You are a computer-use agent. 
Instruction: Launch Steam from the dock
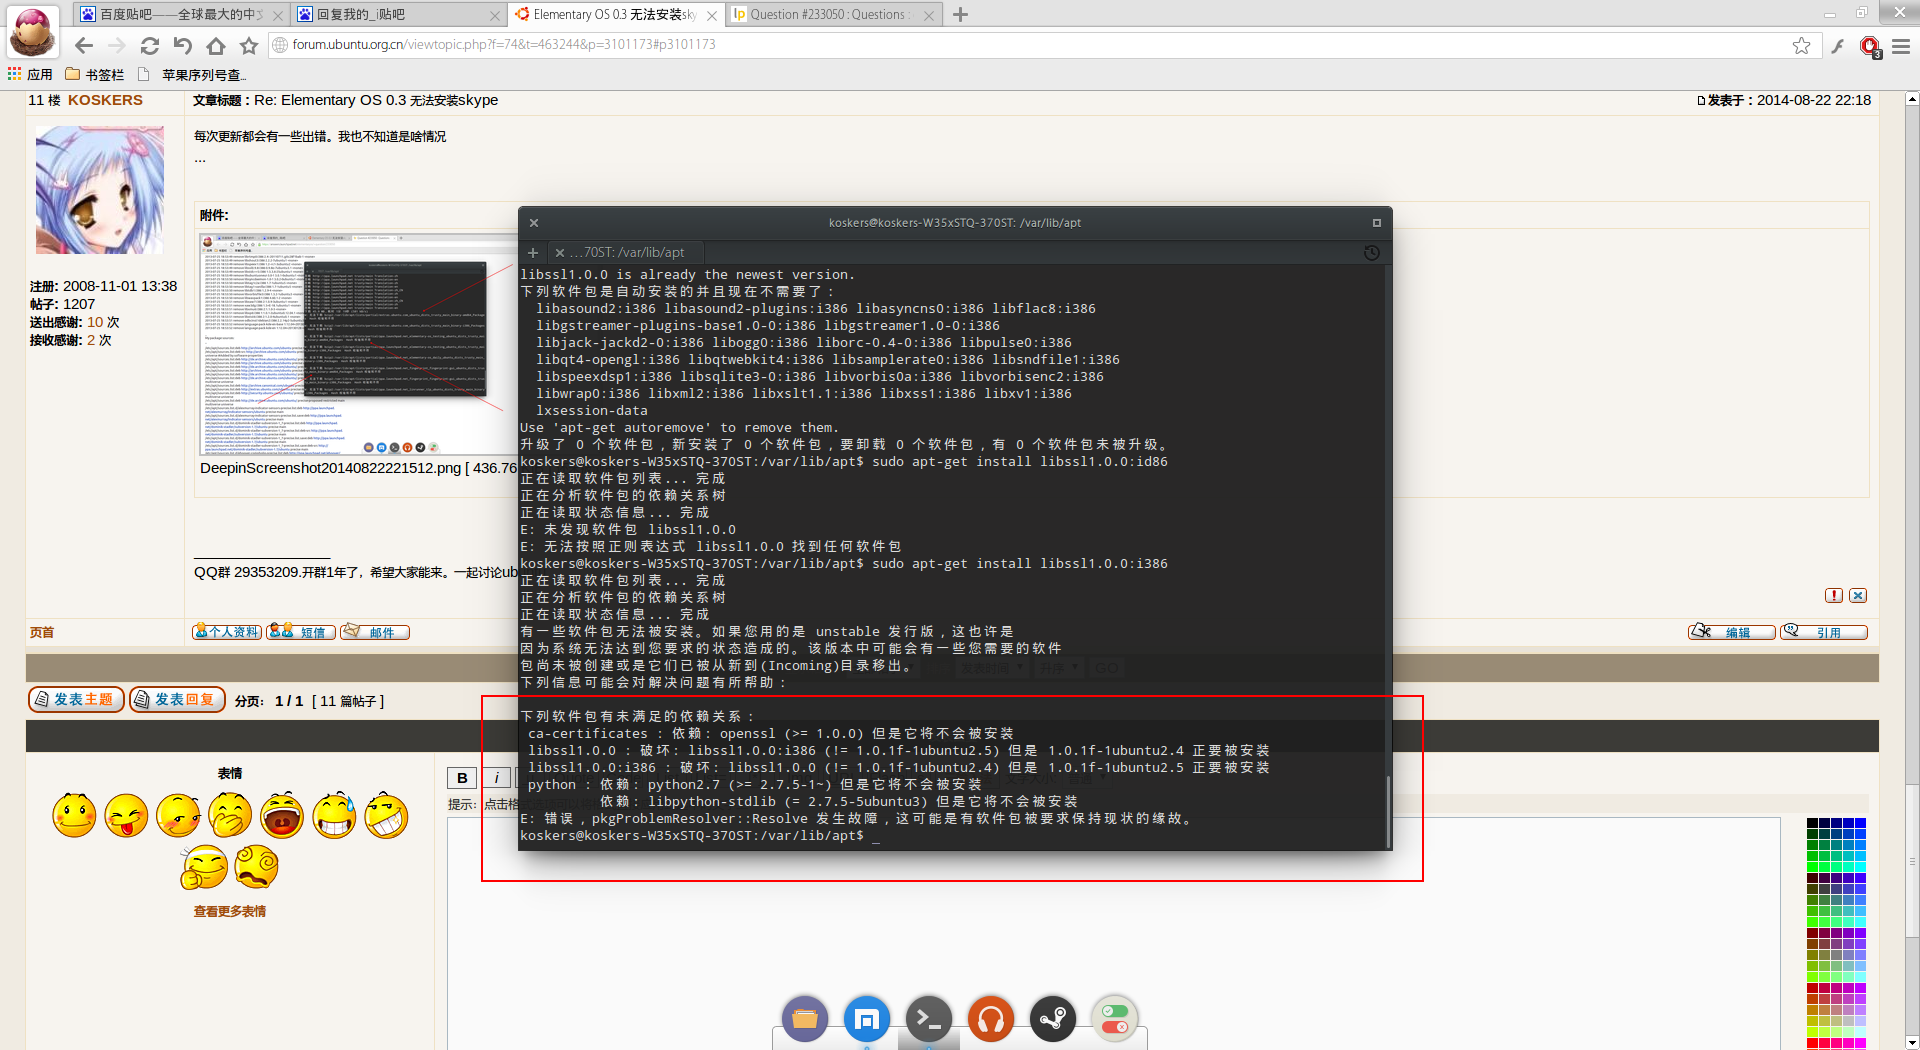click(1053, 1019)
